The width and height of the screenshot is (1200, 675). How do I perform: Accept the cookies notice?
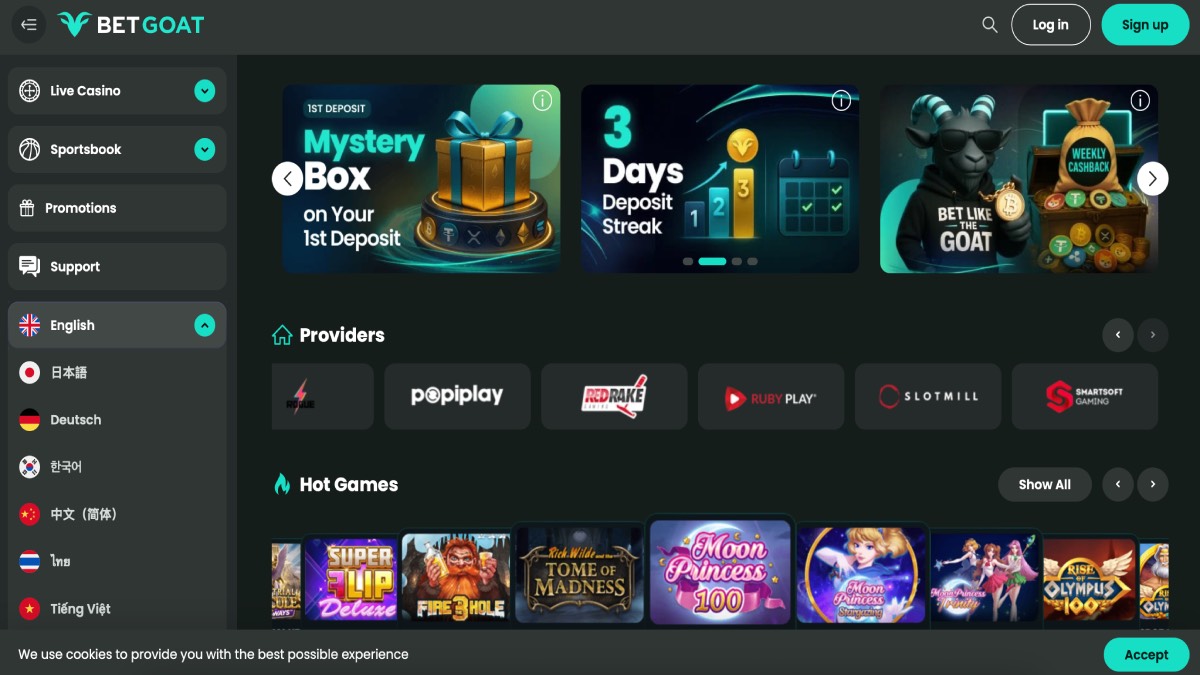click(1146, 655)
